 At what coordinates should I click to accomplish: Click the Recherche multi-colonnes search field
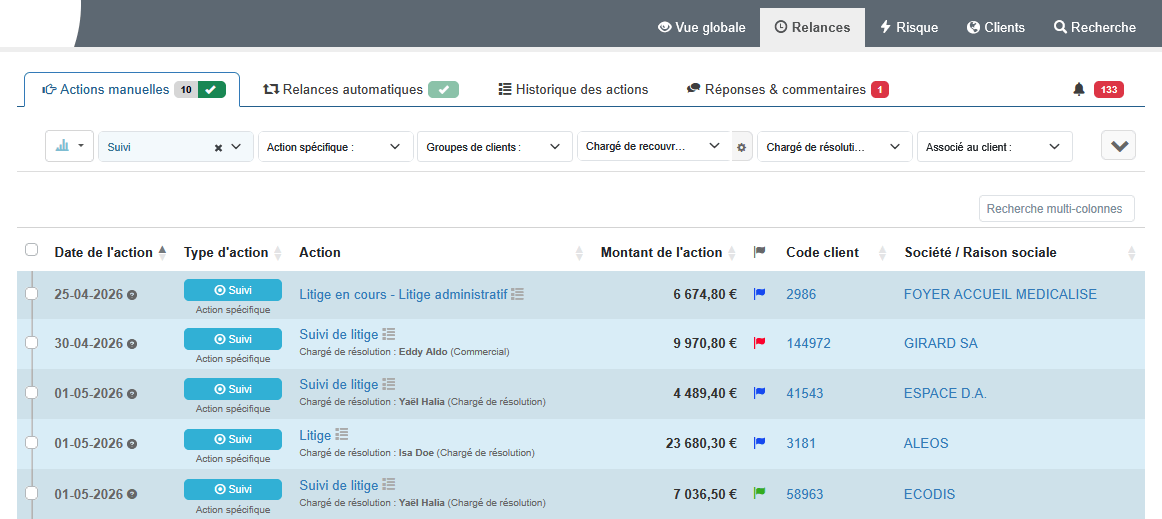pyautogui.click(x=1056, y=209)
